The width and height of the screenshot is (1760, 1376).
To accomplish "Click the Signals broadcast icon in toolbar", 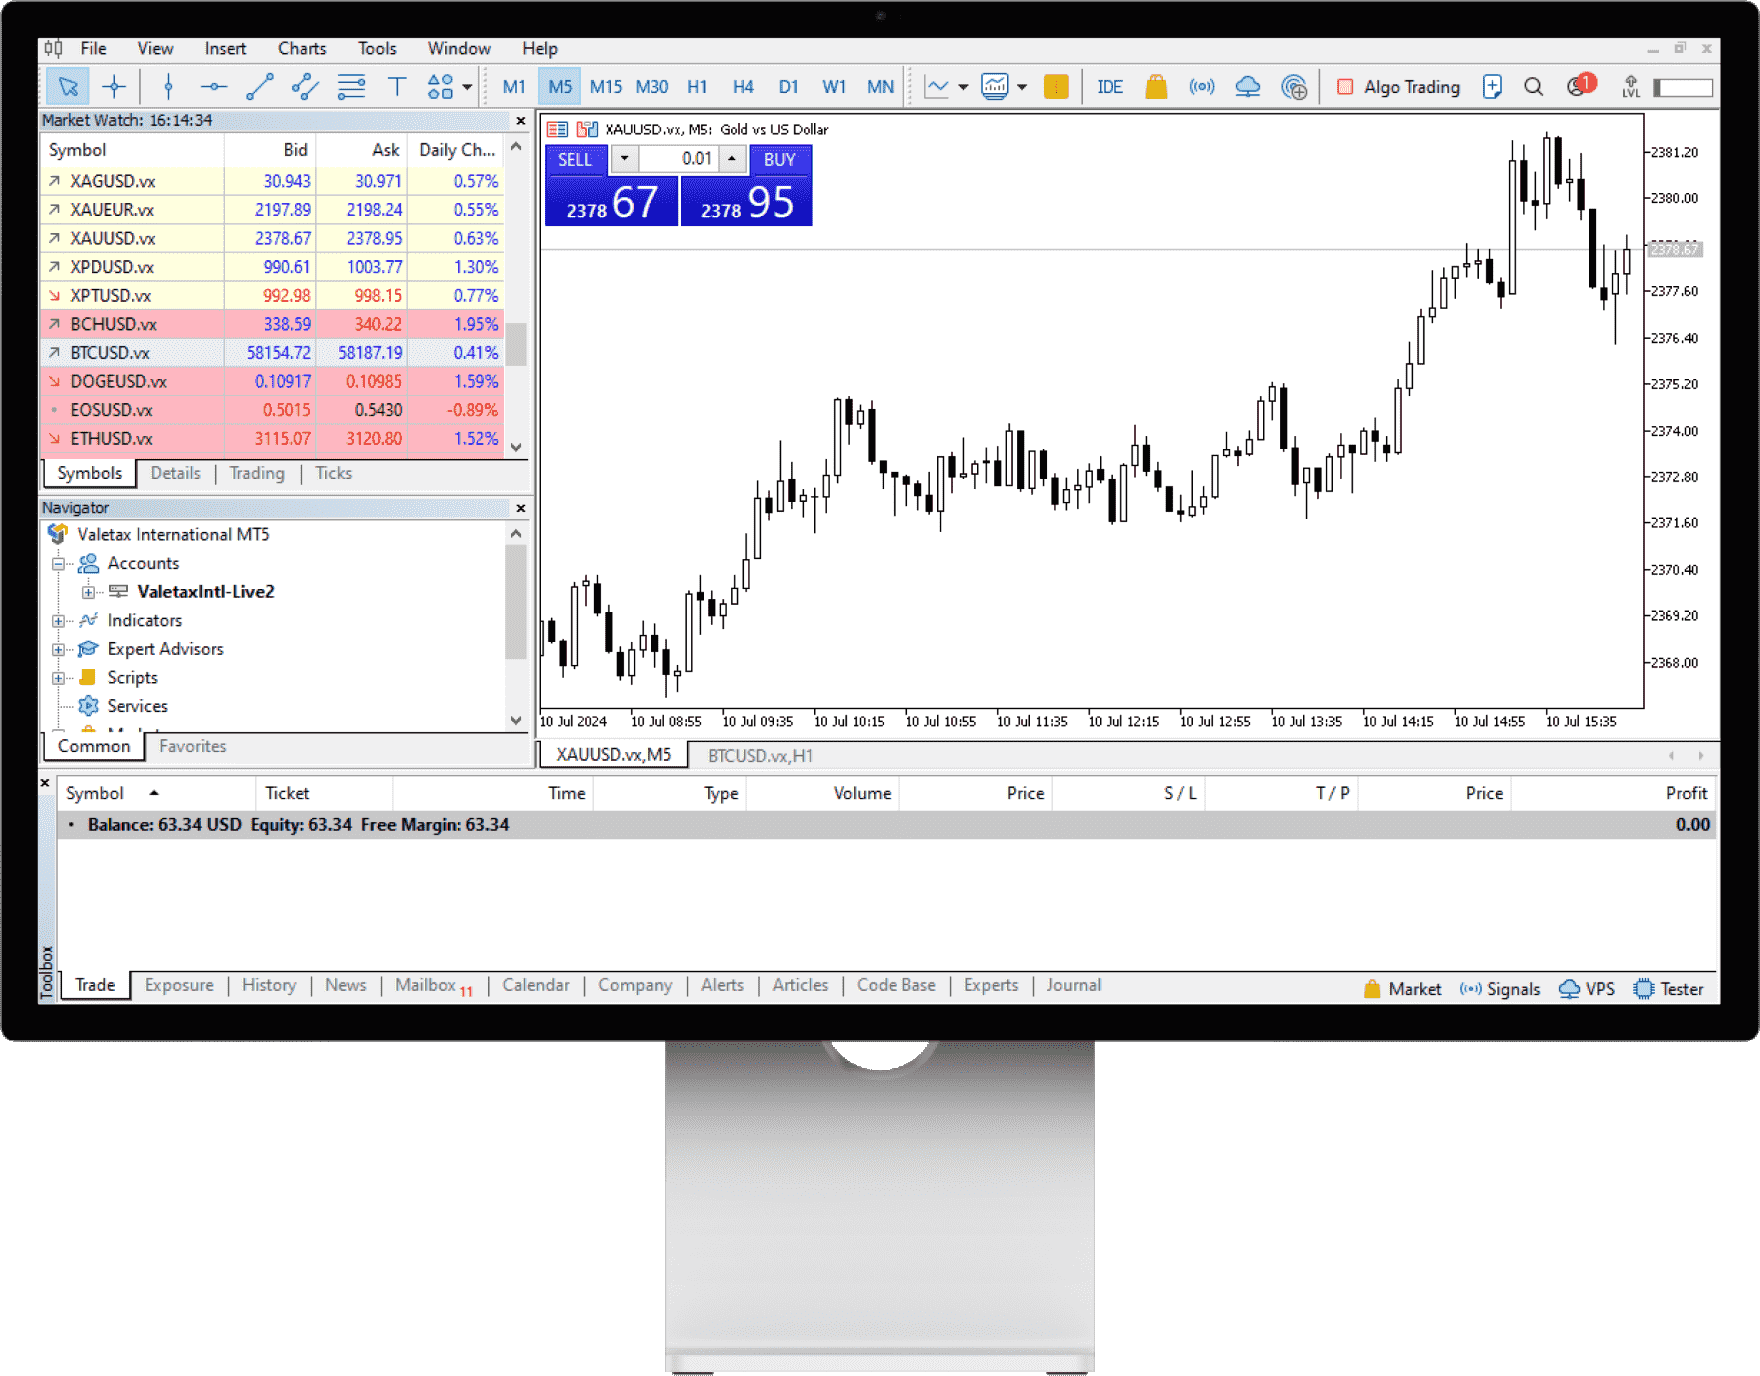I will [x=1201, y=87].
